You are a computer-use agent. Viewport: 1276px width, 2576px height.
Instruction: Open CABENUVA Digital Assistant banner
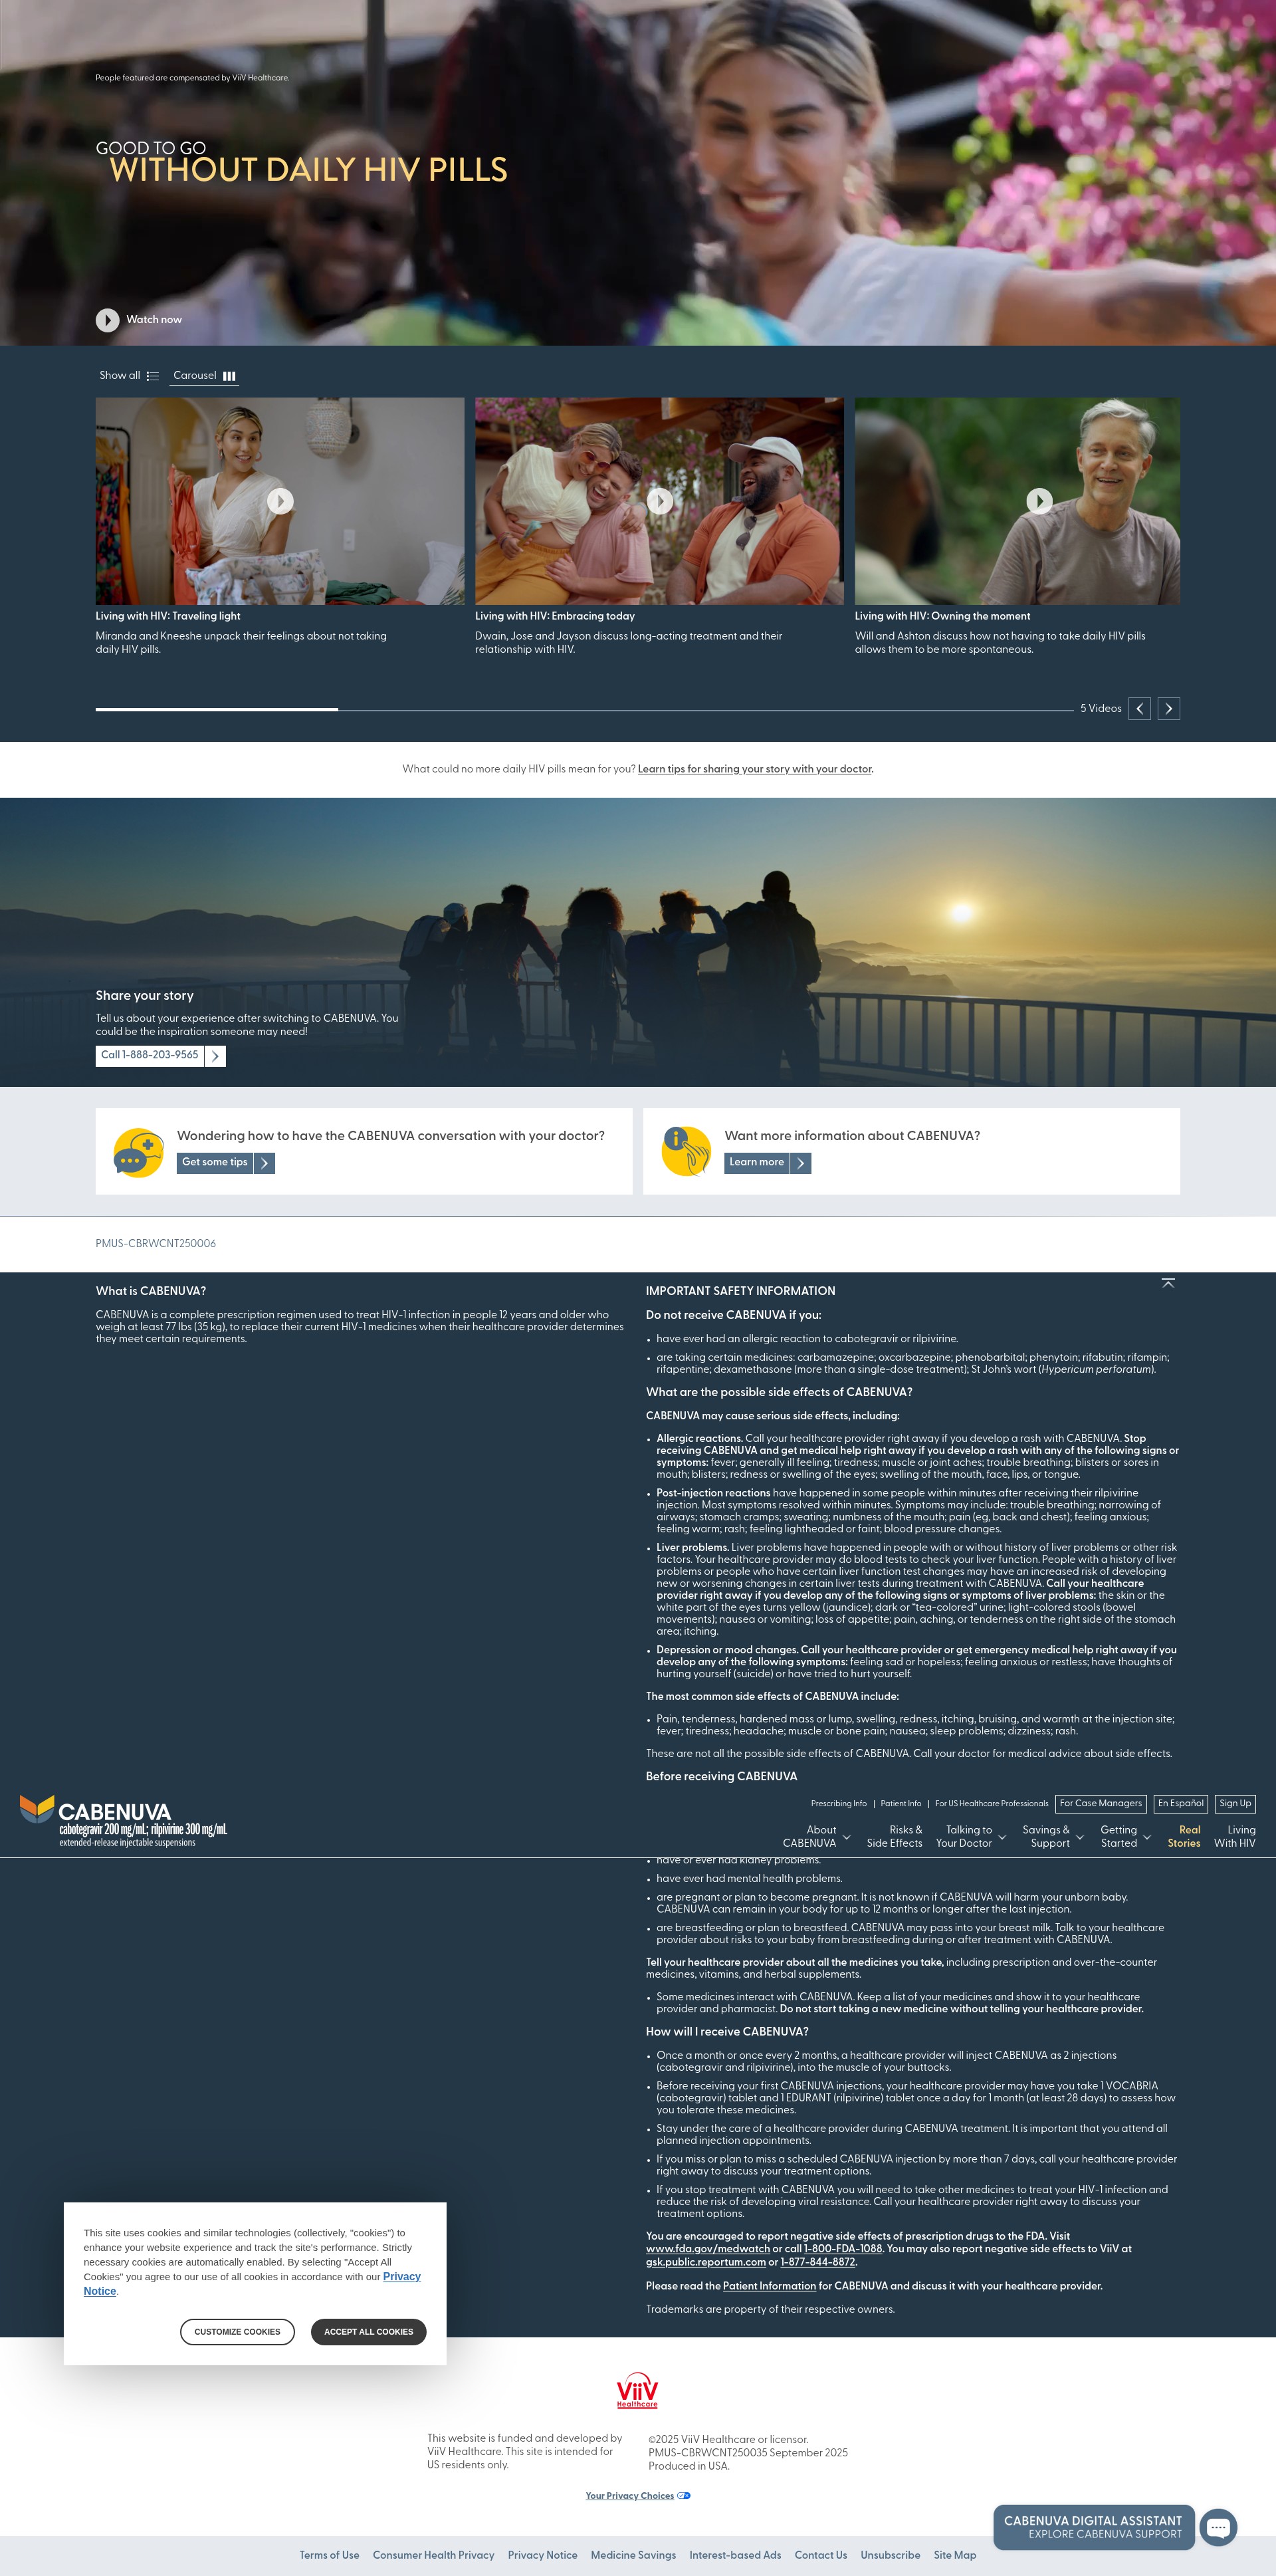1093,2527
